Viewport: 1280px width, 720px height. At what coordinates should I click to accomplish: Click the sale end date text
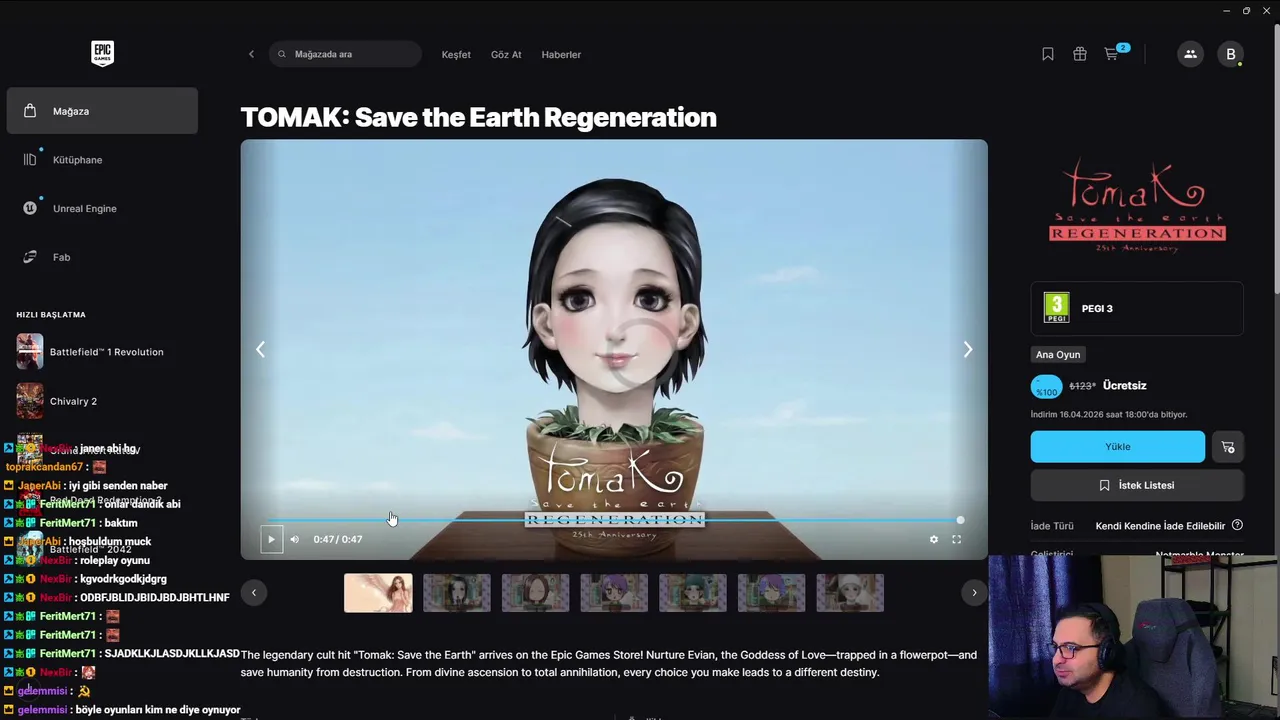(x=1109, y=414)
